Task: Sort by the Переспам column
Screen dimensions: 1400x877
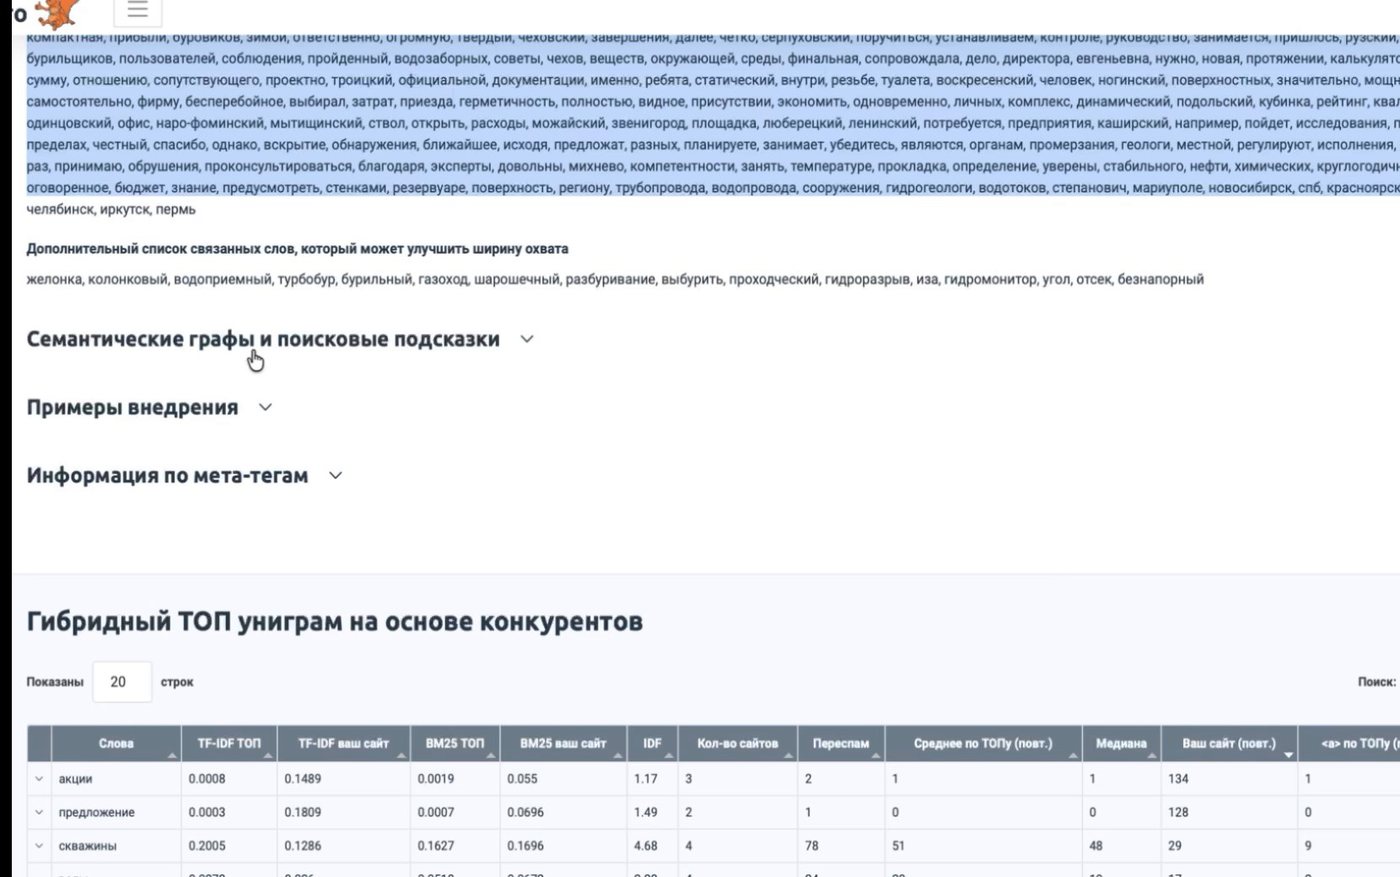Action: click(x=841, y=743)
